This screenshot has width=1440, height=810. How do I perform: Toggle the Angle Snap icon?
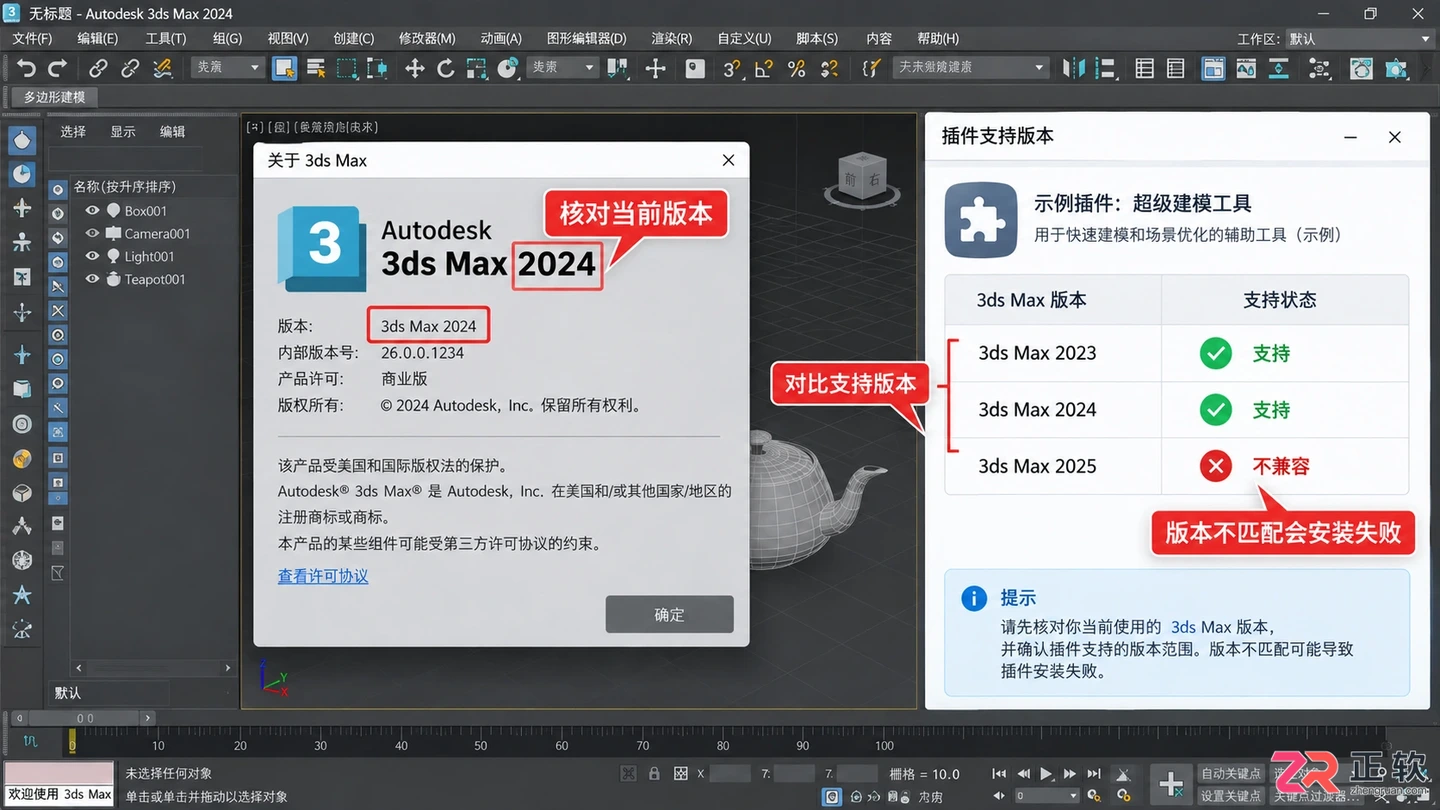(x=763, y=68)
